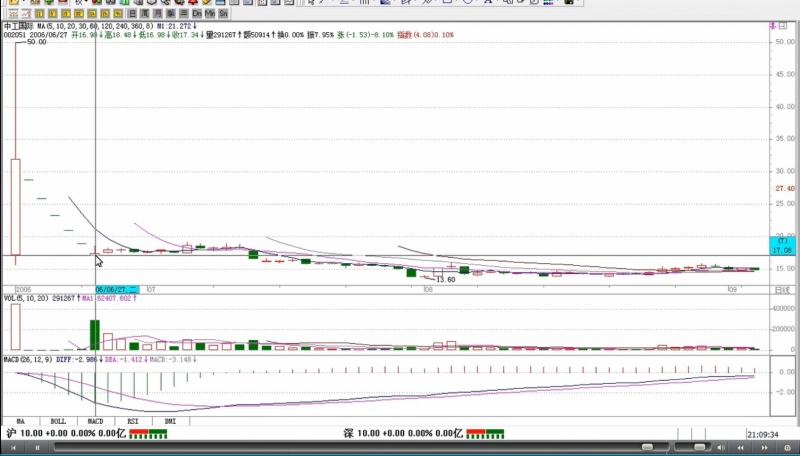Click the Sn period toolbar icon
The height and width of the screenshot is (456, 800).
click(223, 14)
